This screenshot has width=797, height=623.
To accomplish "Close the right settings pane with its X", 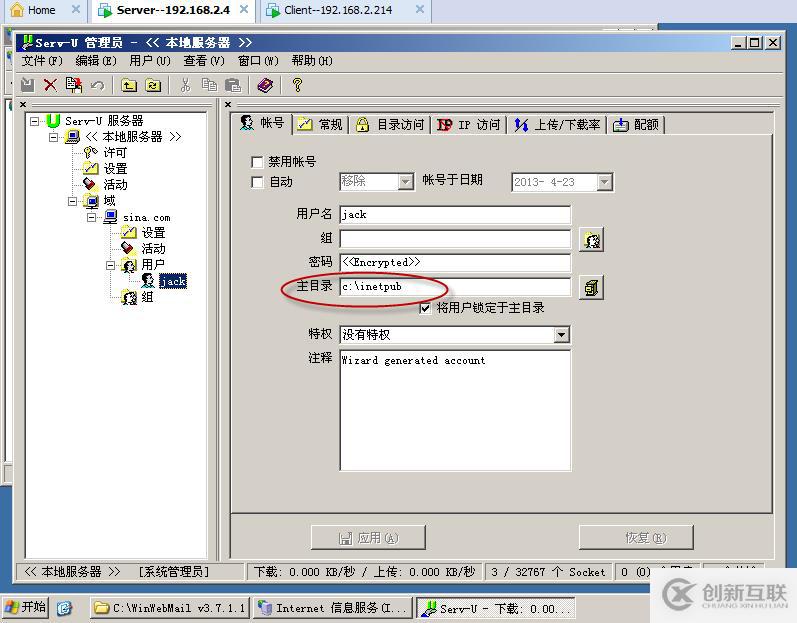I will coord(228,104).
